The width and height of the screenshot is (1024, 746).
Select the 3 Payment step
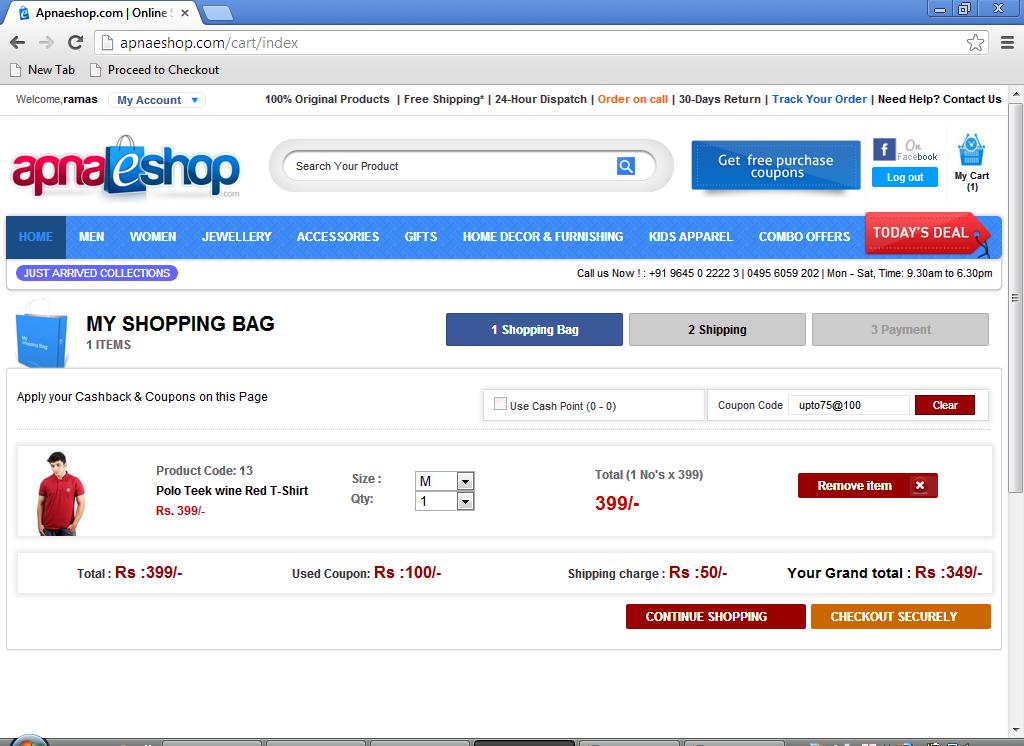900,329
